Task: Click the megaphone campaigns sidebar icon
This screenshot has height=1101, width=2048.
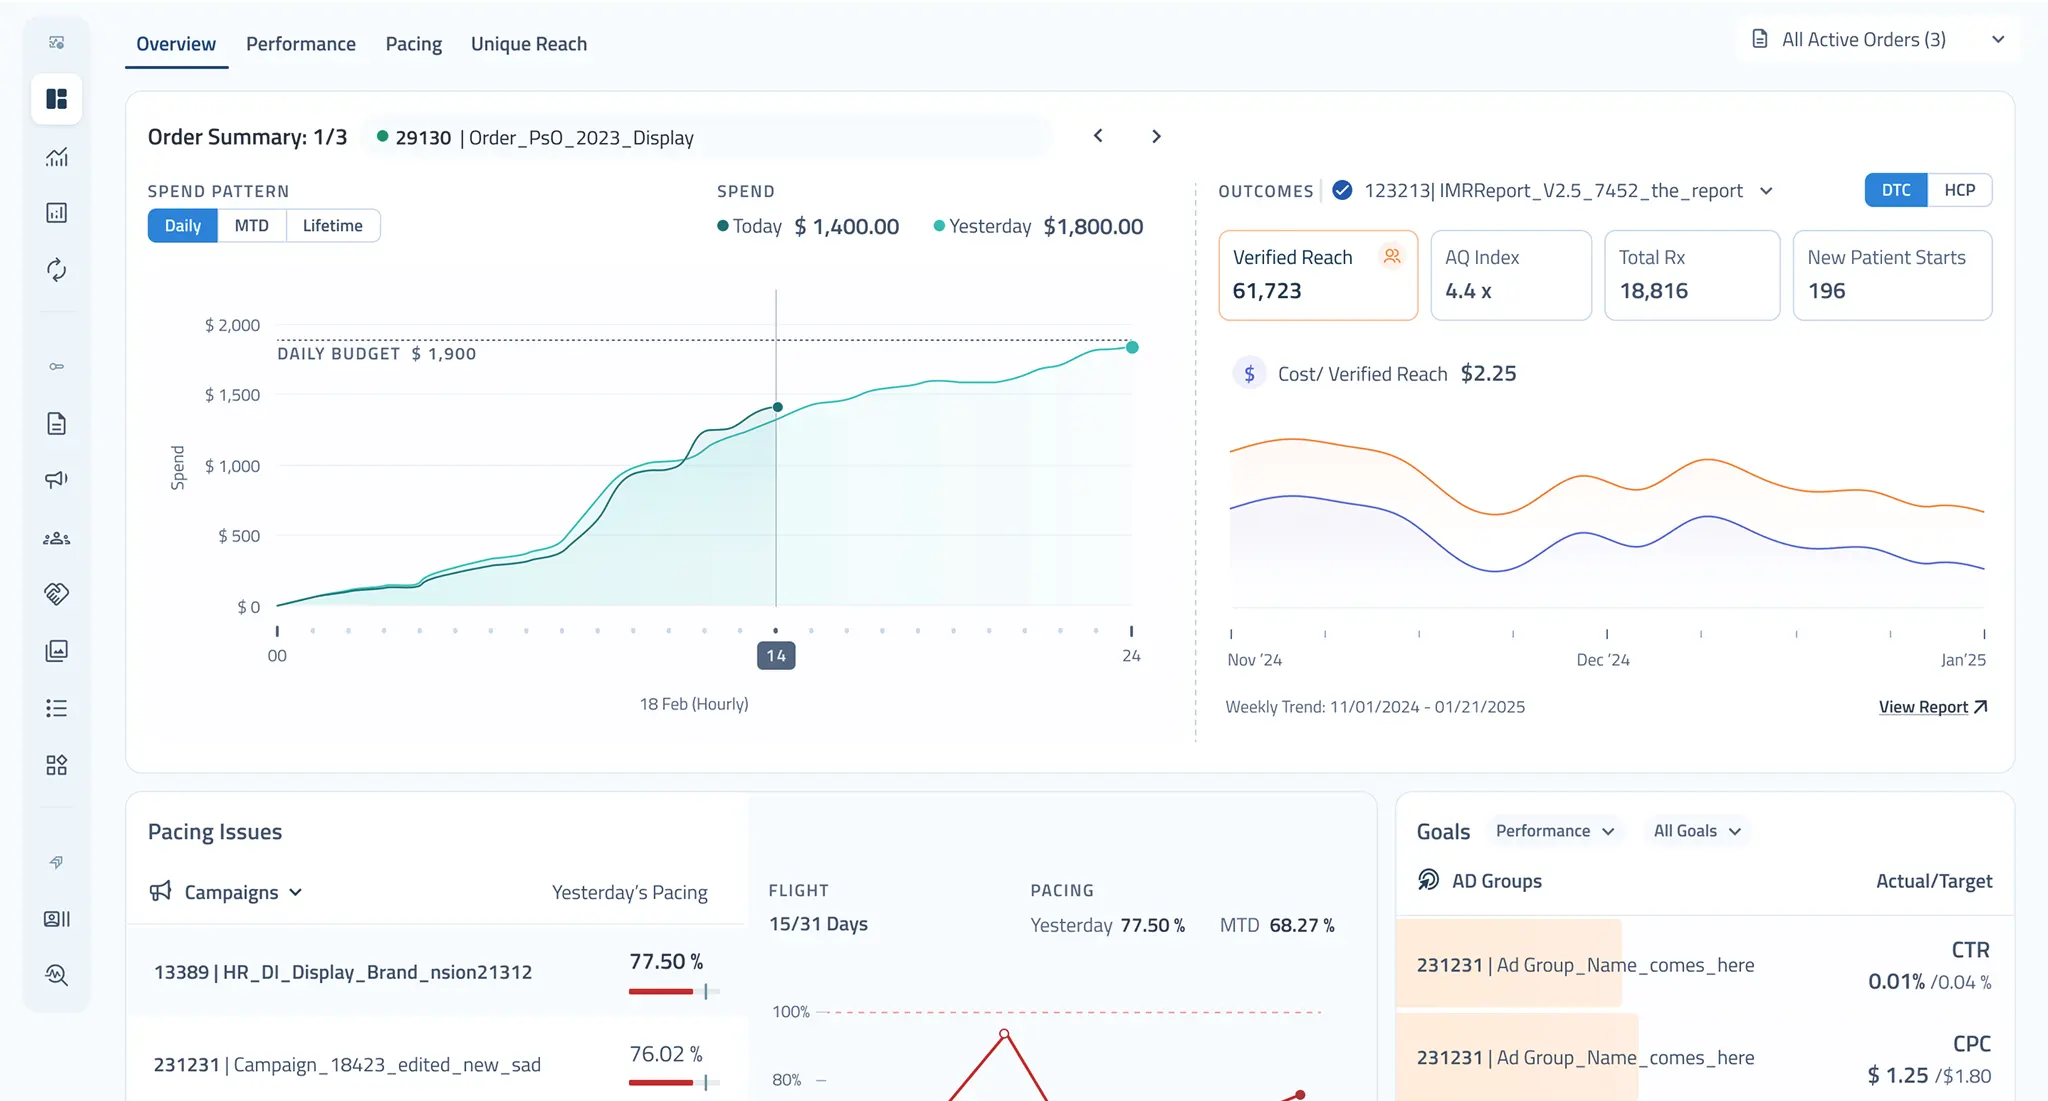Action: tap(56, 480)
